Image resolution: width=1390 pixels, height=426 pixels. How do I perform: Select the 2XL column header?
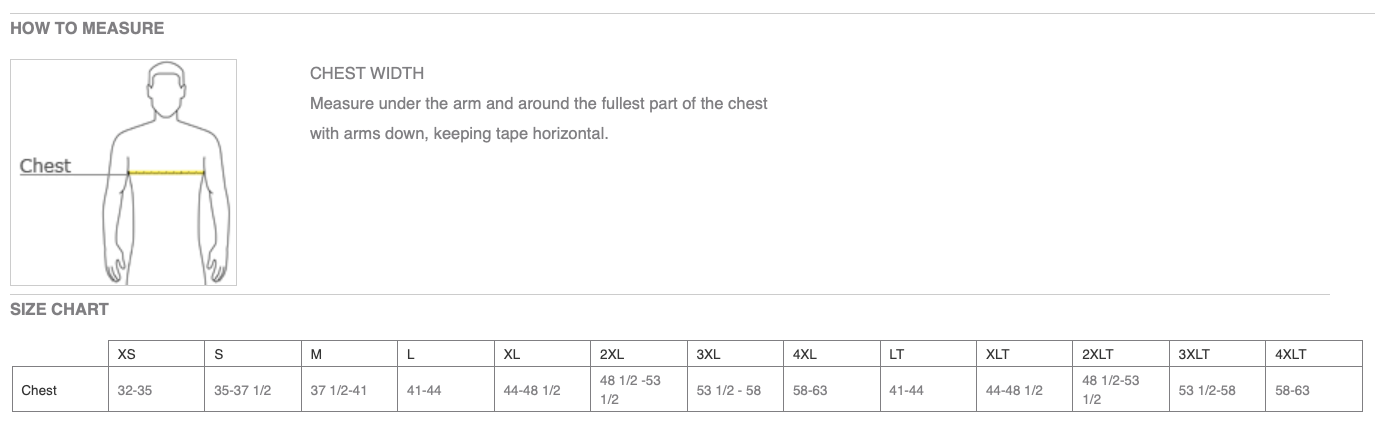(x=640, y=354)
